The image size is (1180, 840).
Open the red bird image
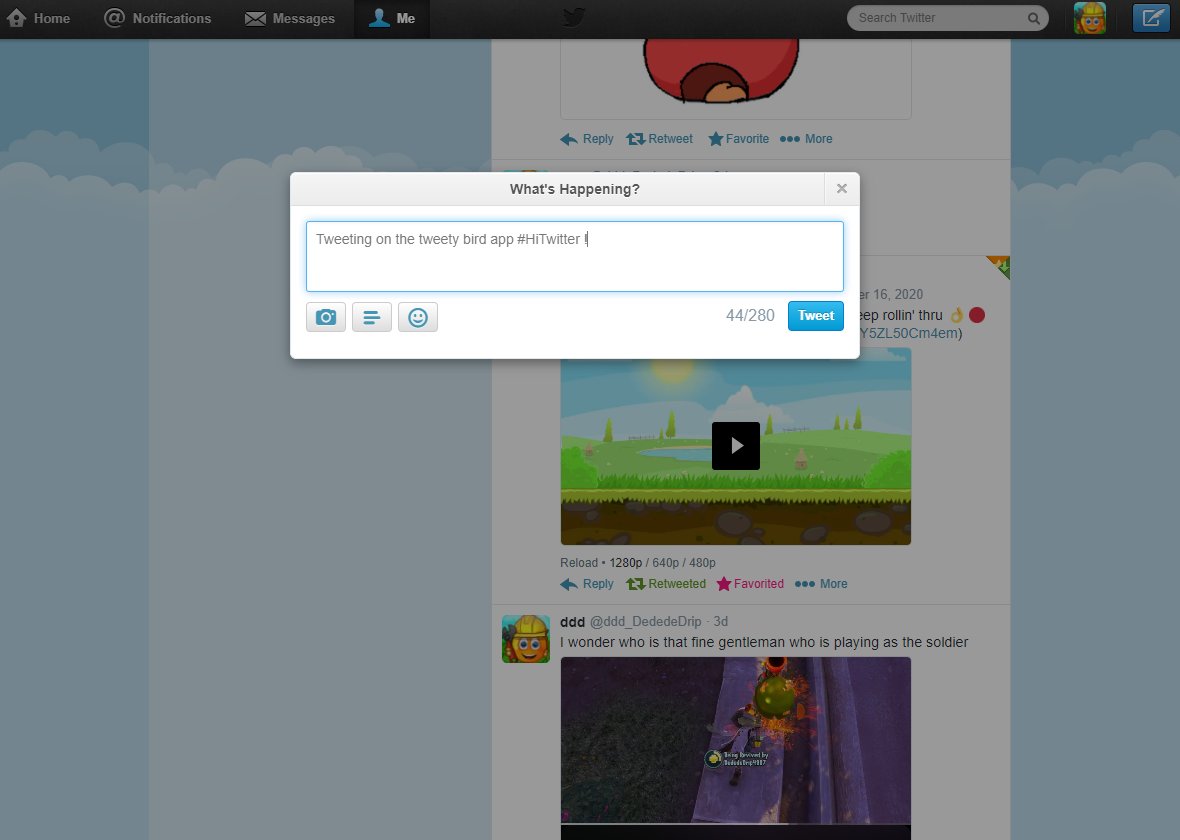736,79
